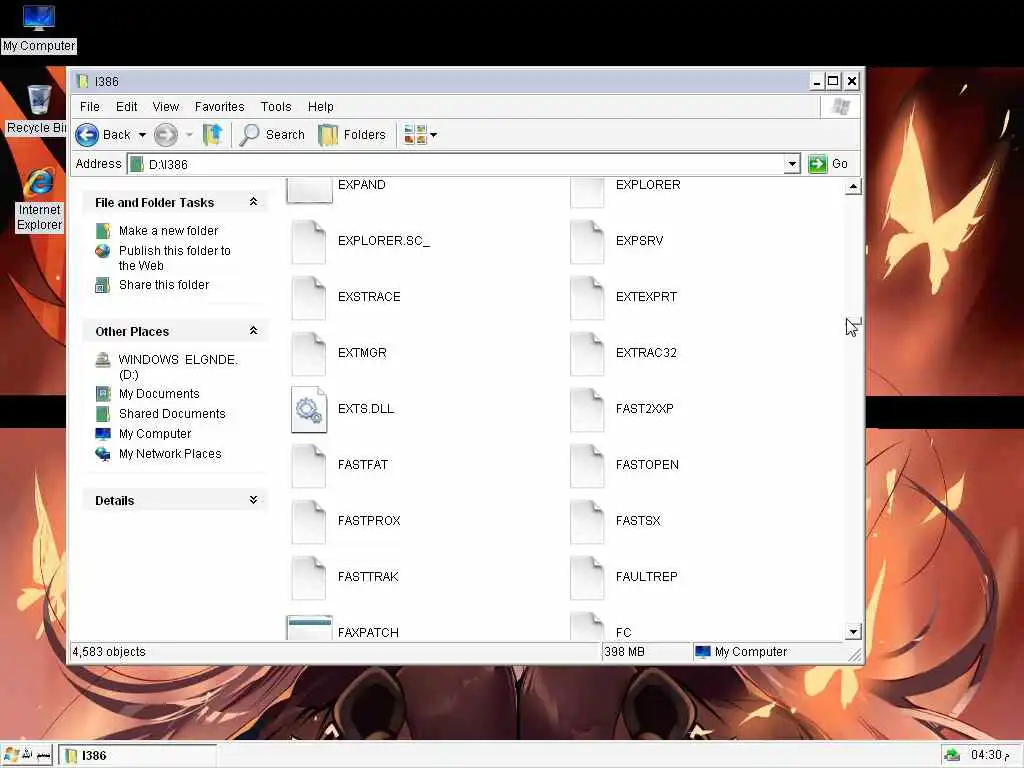The image size is (1024, 768).
Task: Select the EXTS.DLL gear file icon
Action: (309, 409)
